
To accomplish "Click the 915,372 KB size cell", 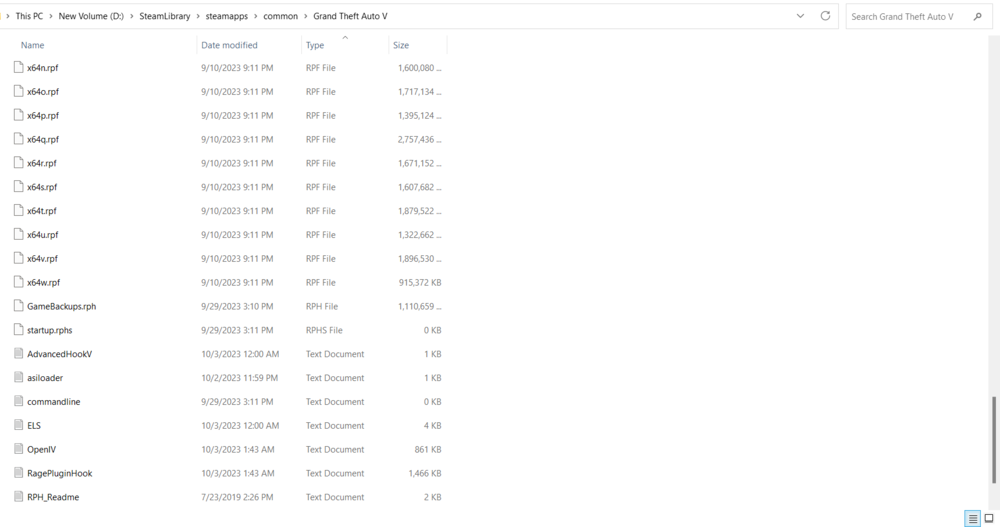I will coord(420,282).
